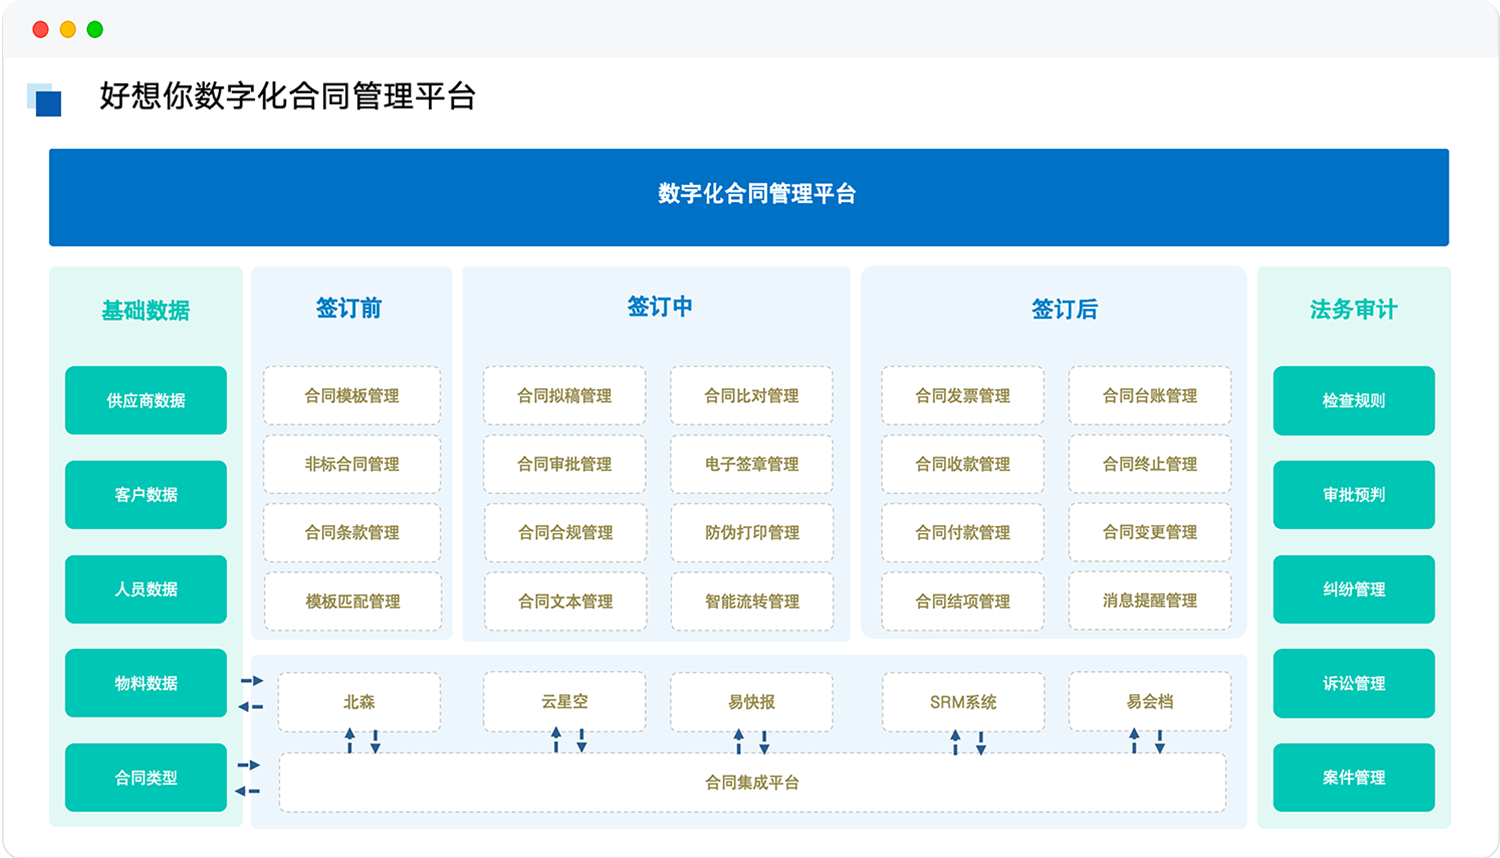The image size is (1500, 858).
Task: Select the 合同发票管理 box
Action: coord(963,395)
